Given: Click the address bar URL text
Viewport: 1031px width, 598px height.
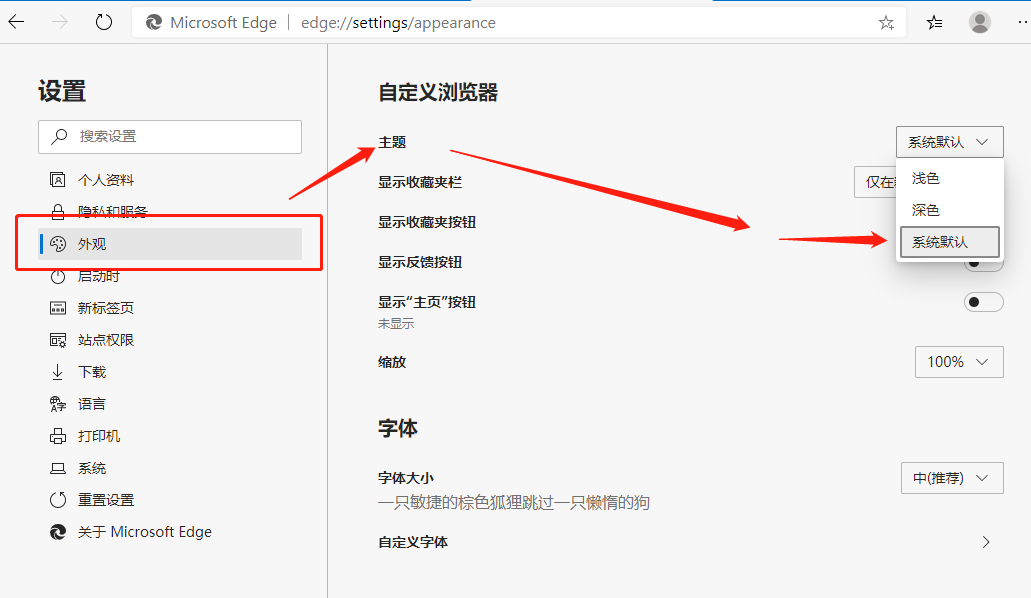Looking at the screenshot, I should coord(398,23).
